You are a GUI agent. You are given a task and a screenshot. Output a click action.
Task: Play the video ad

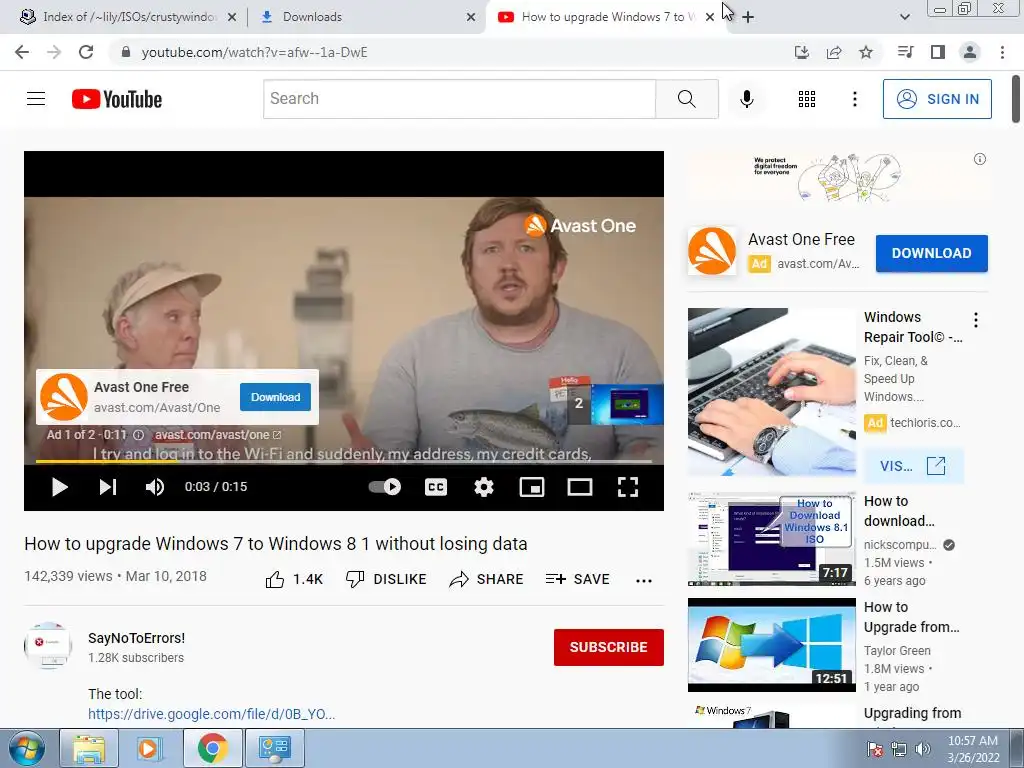click(59, 487)
